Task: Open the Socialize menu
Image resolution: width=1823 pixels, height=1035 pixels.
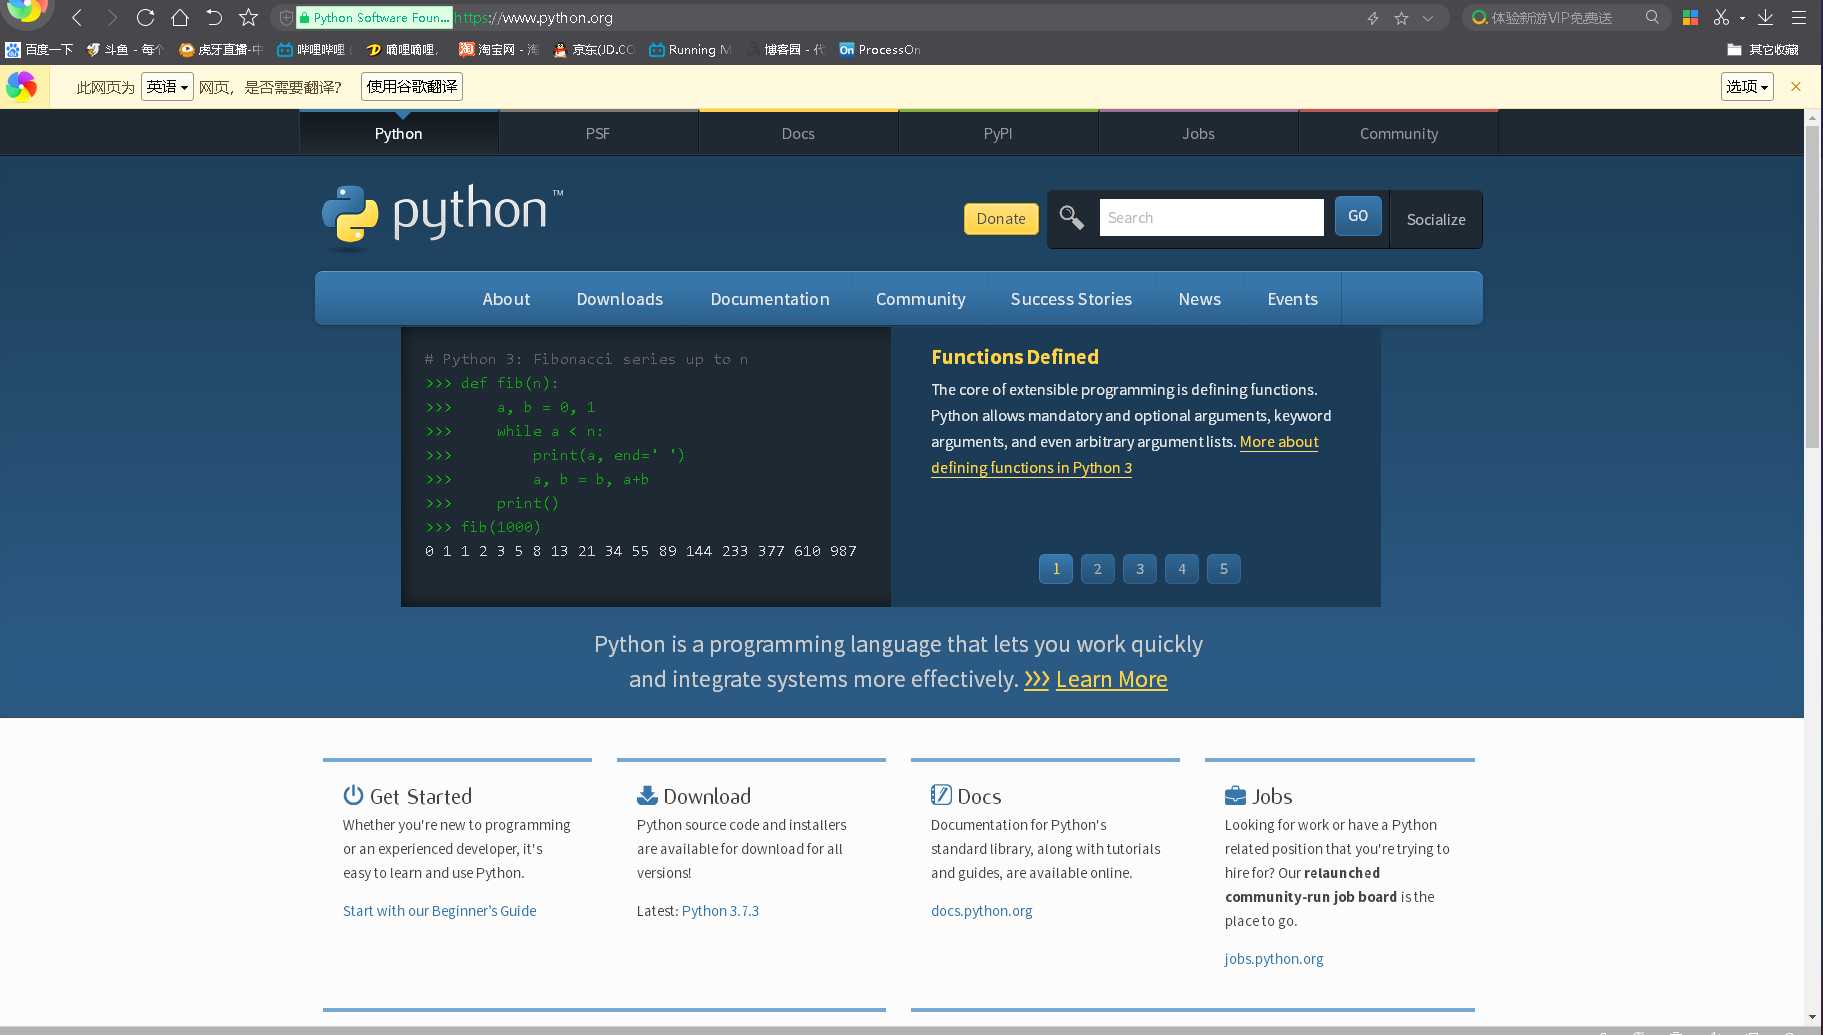Action: tap(1436, 219)
